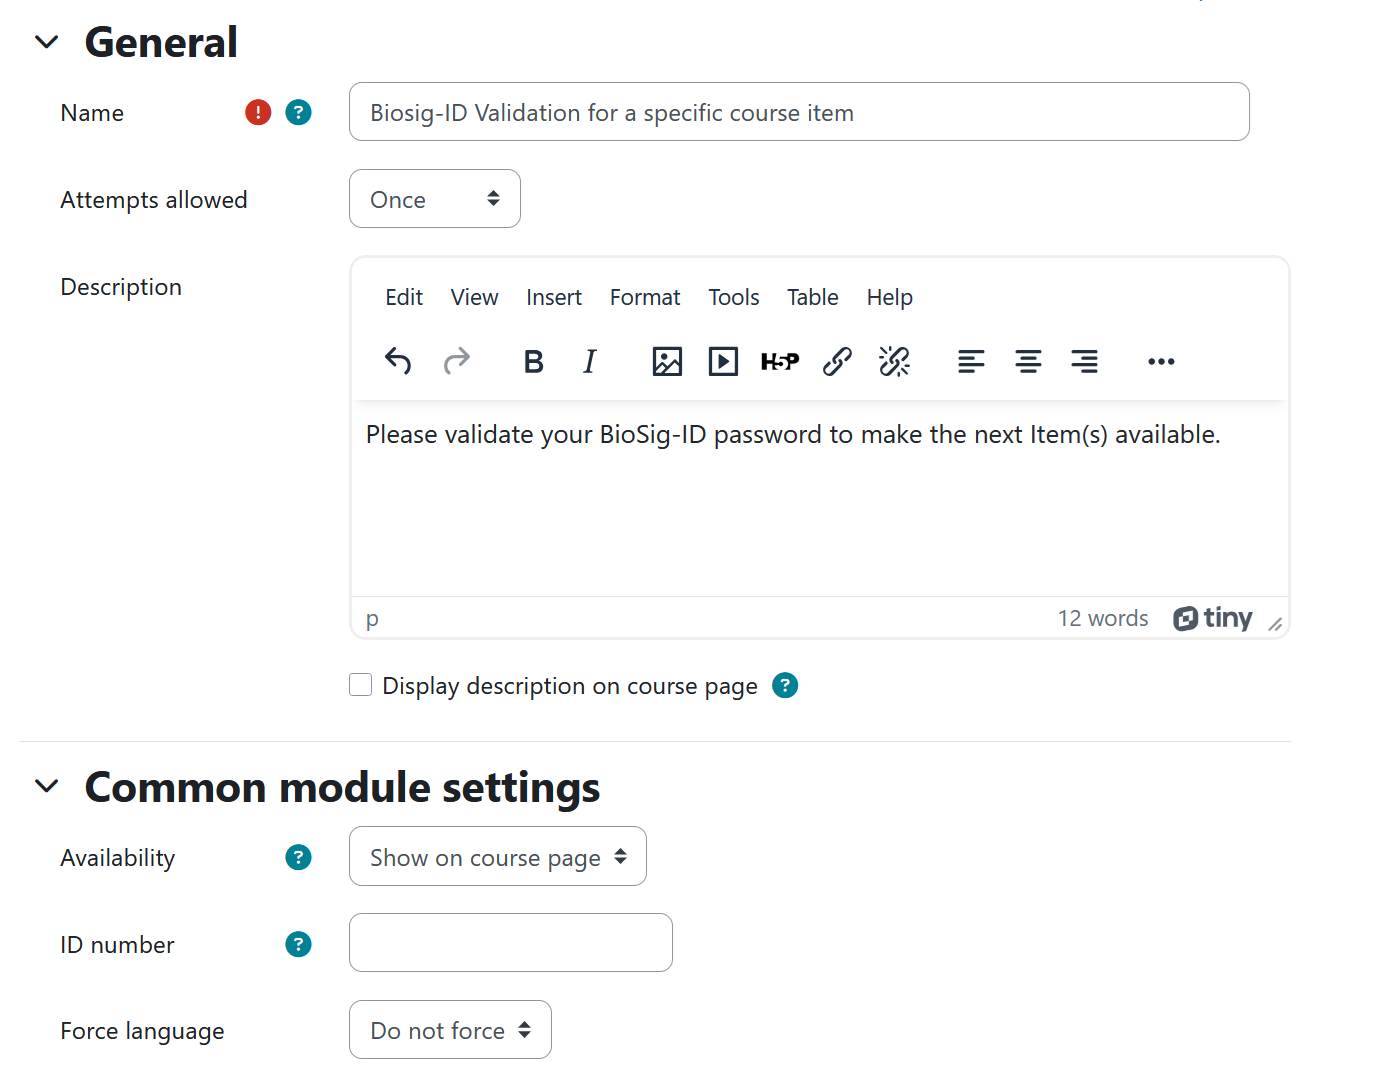1386x1078 pixels.
Task: Click the unlink icon
Action: 894,361
